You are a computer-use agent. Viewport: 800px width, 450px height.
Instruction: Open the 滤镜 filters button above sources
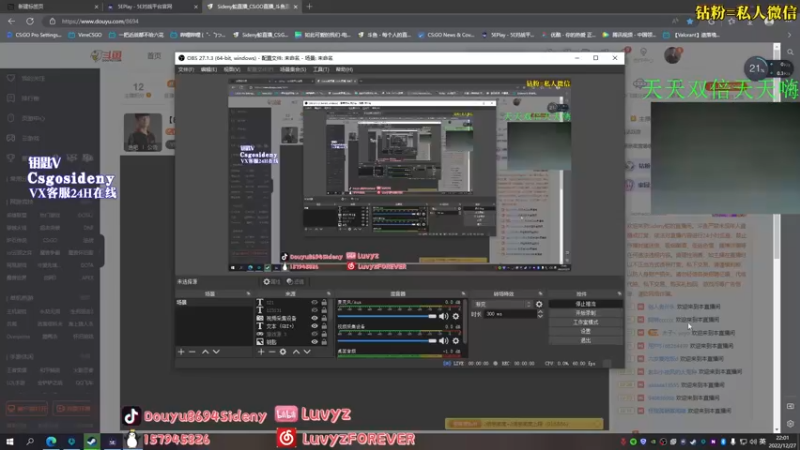(x=295, y=282)
